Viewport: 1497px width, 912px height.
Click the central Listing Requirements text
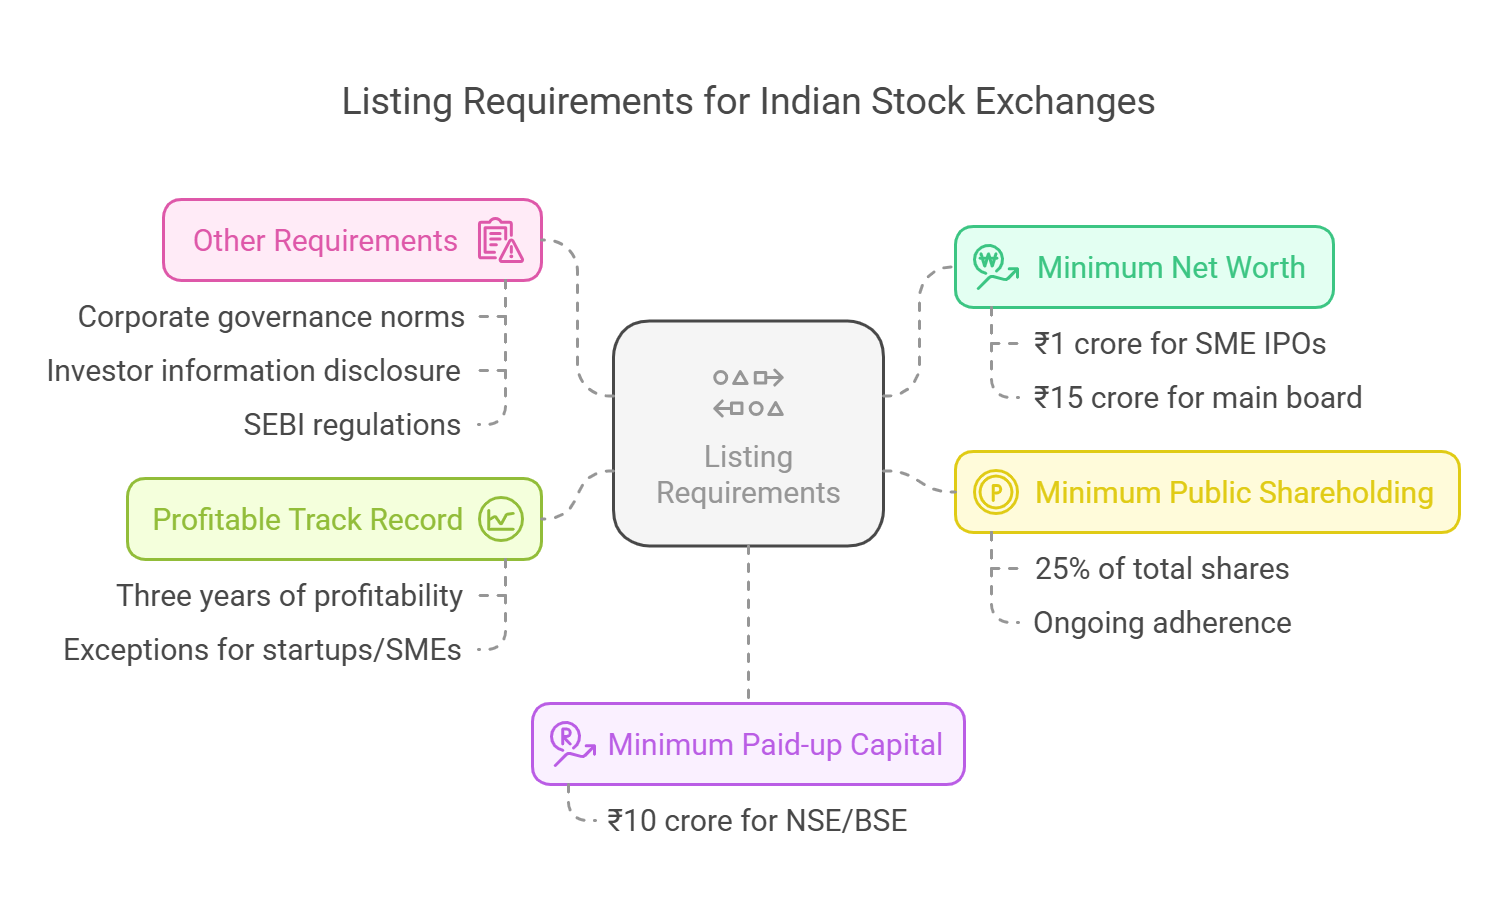click(x=748, y=475)
